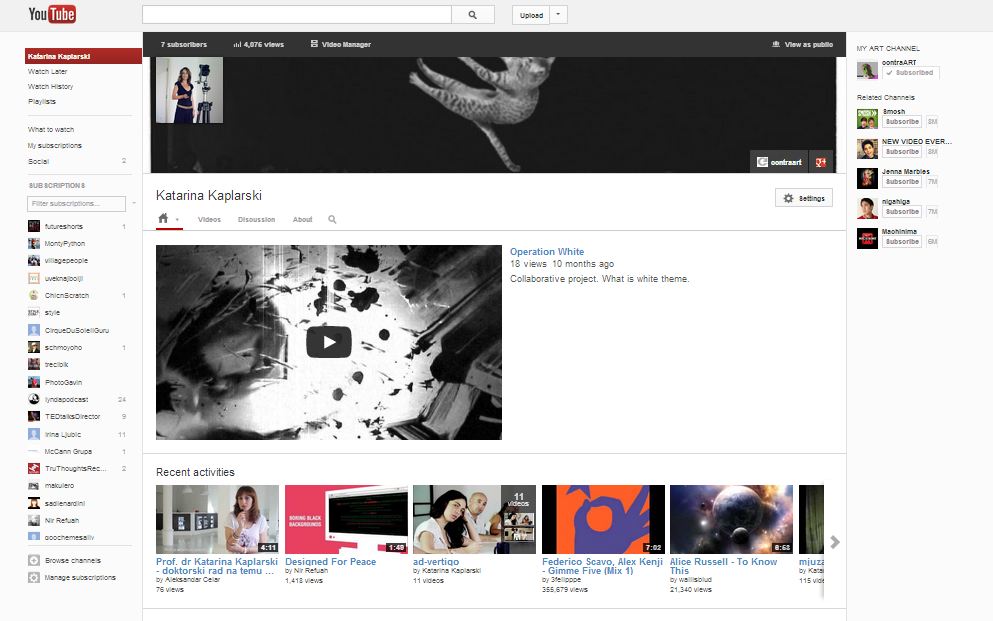Open Browse channels icon link
The height and width of the screenshot is (621, 993).
(x=34, y=560)
